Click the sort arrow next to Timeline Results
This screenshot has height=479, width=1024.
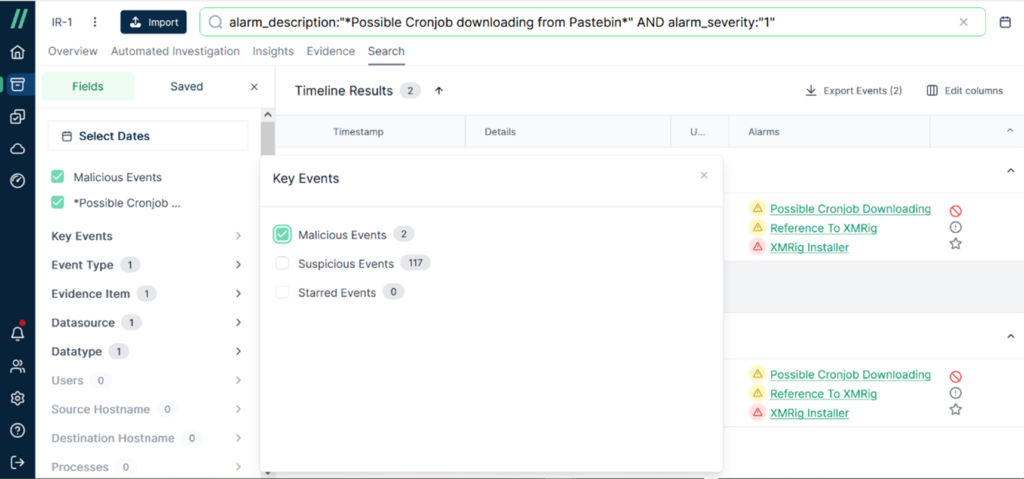(x=439, y=91)
